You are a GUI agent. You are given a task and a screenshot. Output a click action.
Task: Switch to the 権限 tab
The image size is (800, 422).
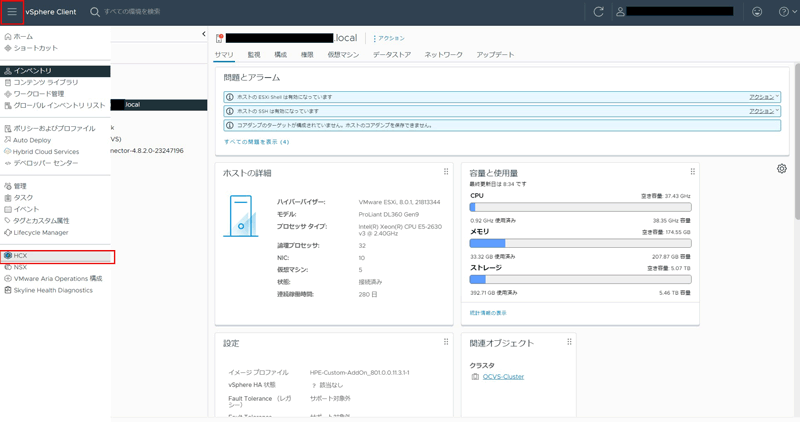point(307,55)
